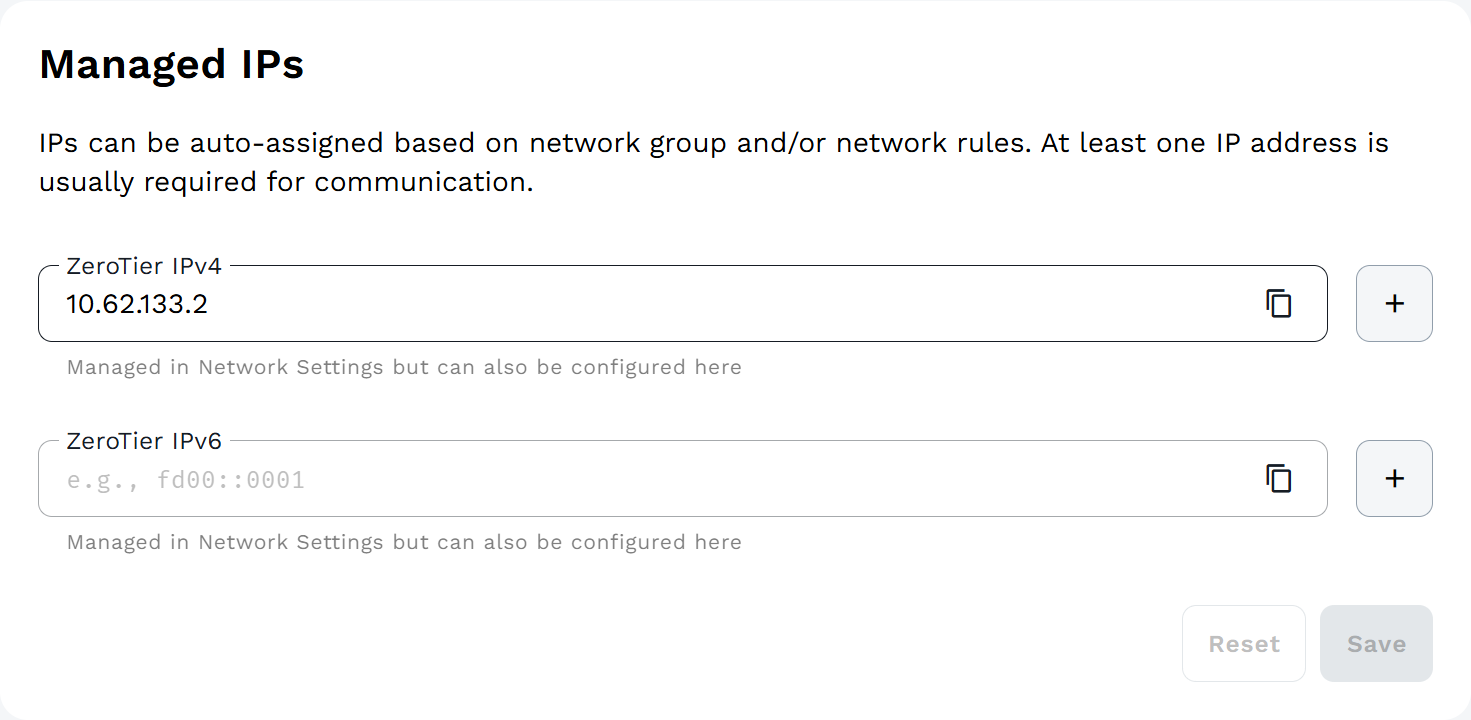The image size is (1471, 720).
Task: Add another ZeroTier IPv6 address
Action: tap(1394, 479)
